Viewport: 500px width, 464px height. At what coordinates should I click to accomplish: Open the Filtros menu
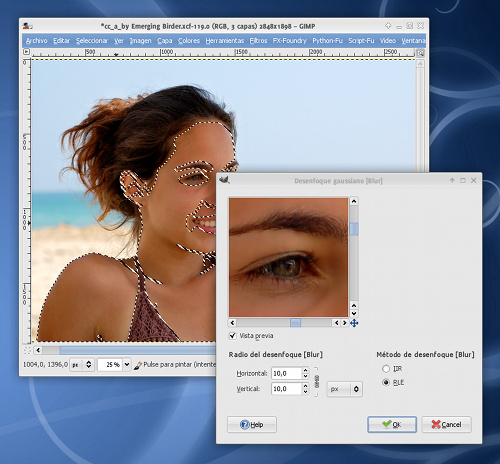coord(258,41)
